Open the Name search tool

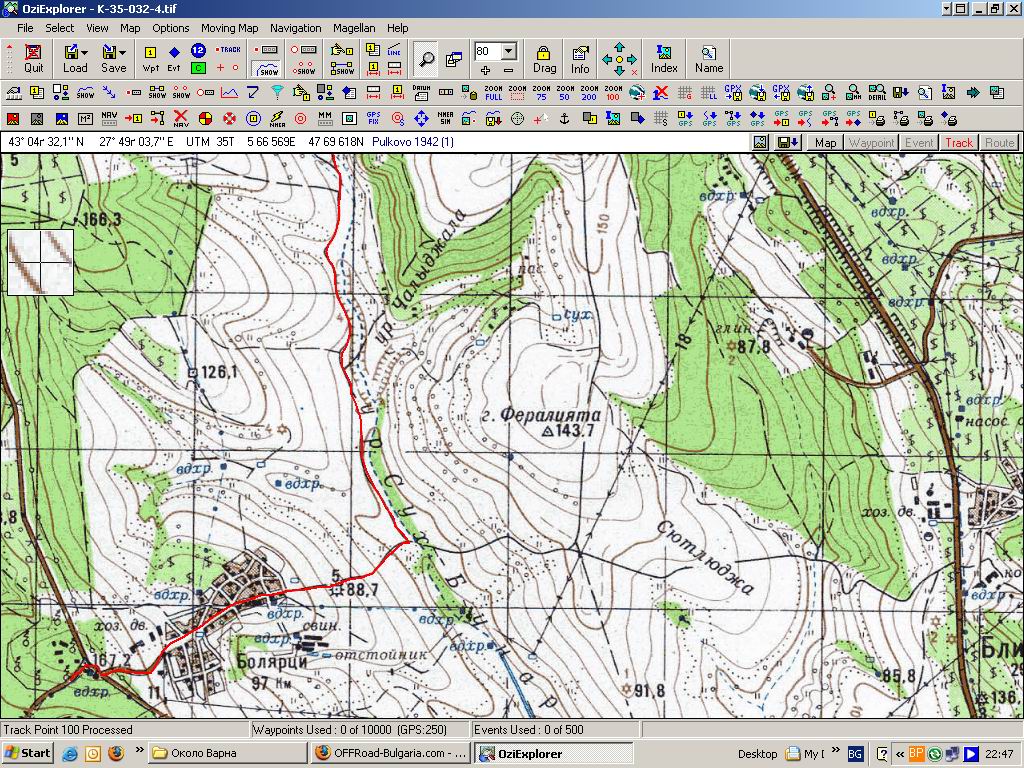pyautogui.click(x=709, y=58)
